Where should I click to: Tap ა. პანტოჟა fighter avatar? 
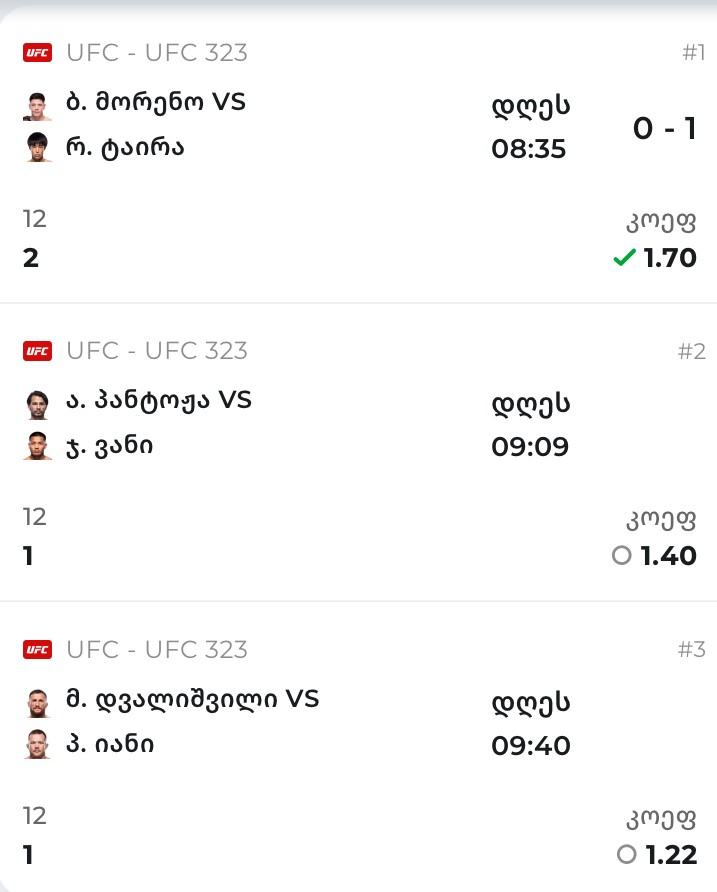point(37,403)
